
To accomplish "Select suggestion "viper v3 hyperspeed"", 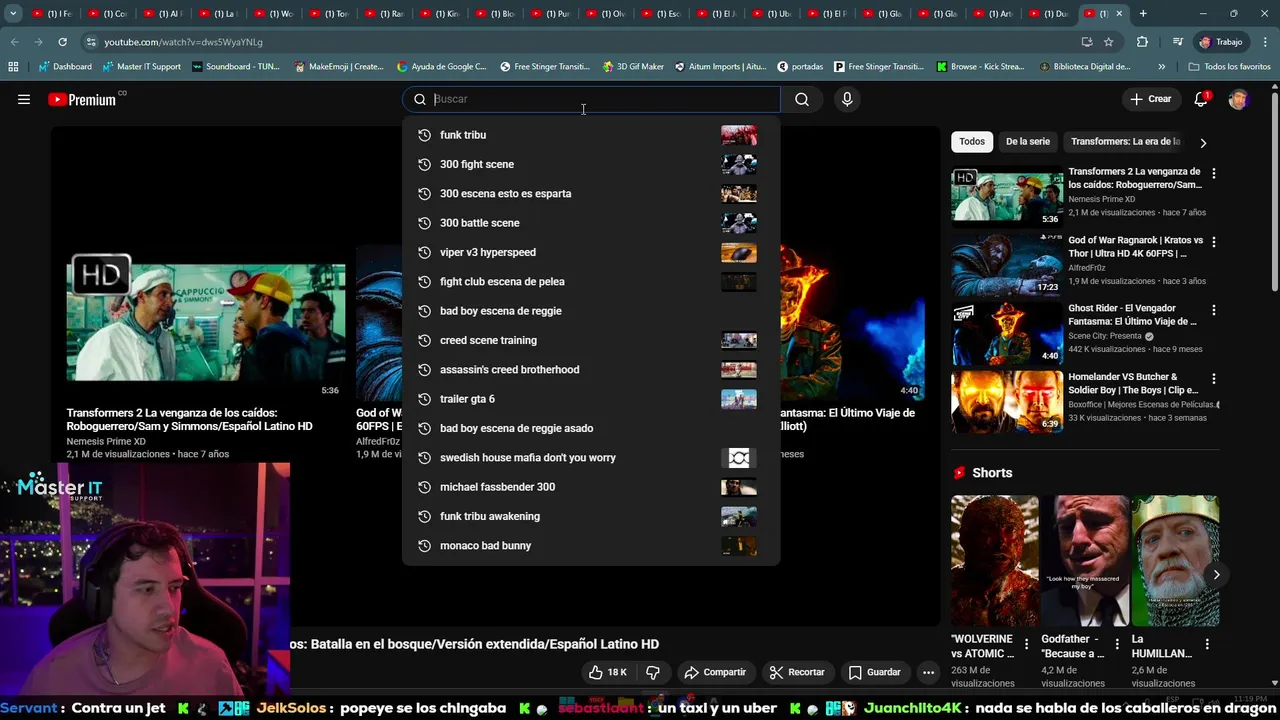I will click(590, 252).
